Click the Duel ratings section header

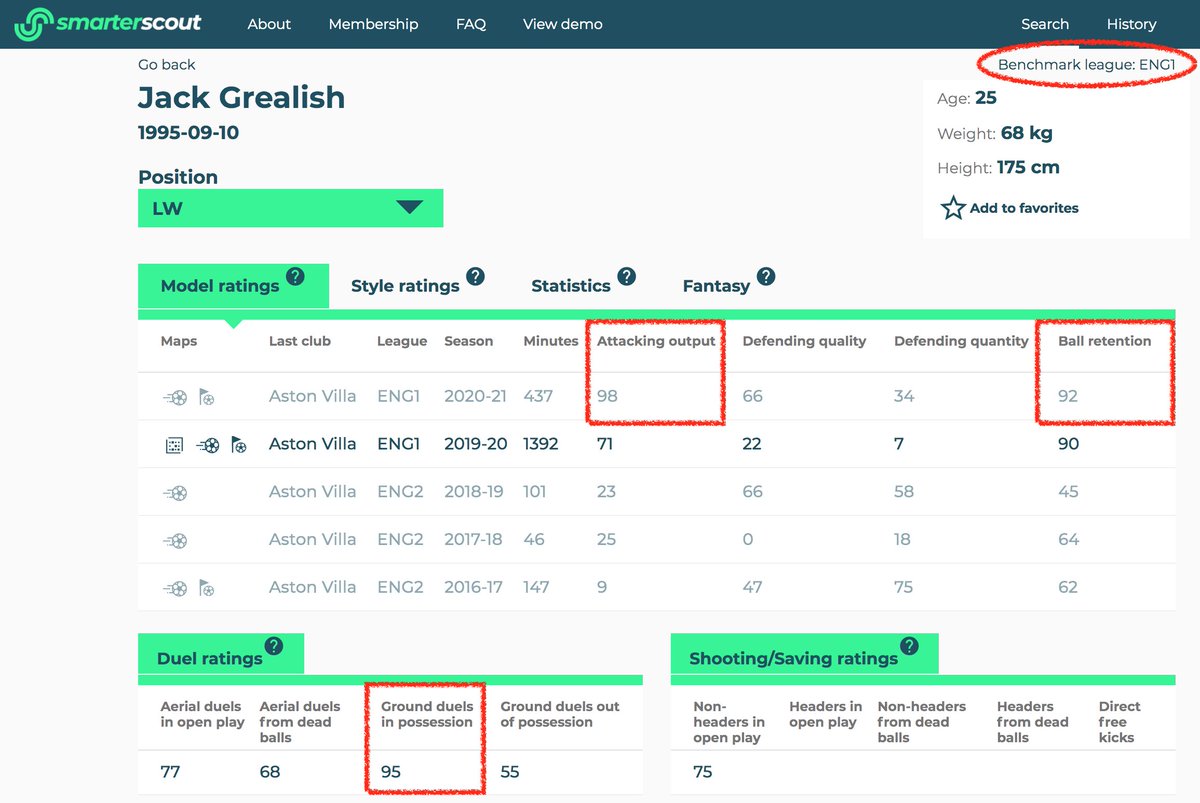(x=221, y=656)
